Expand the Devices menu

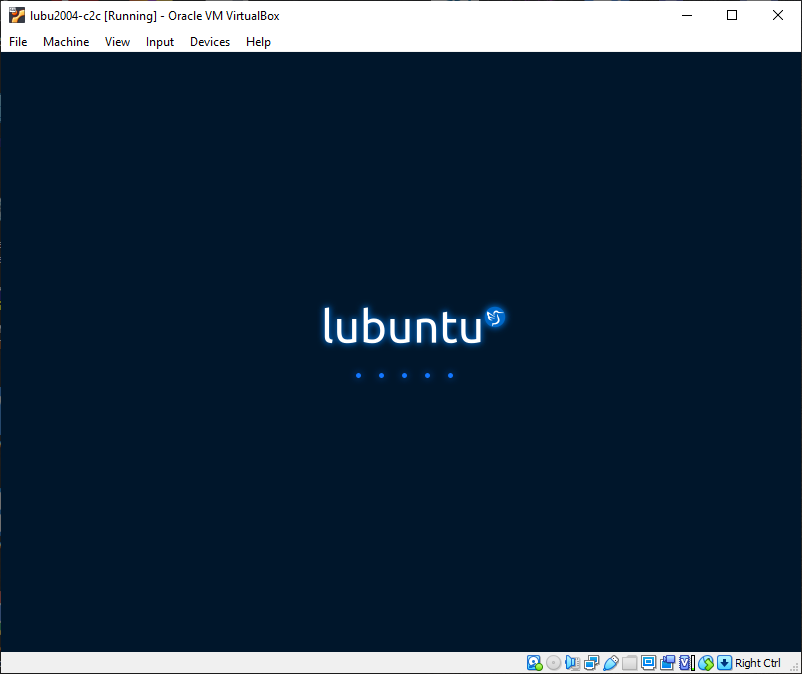tap(209, 42)
